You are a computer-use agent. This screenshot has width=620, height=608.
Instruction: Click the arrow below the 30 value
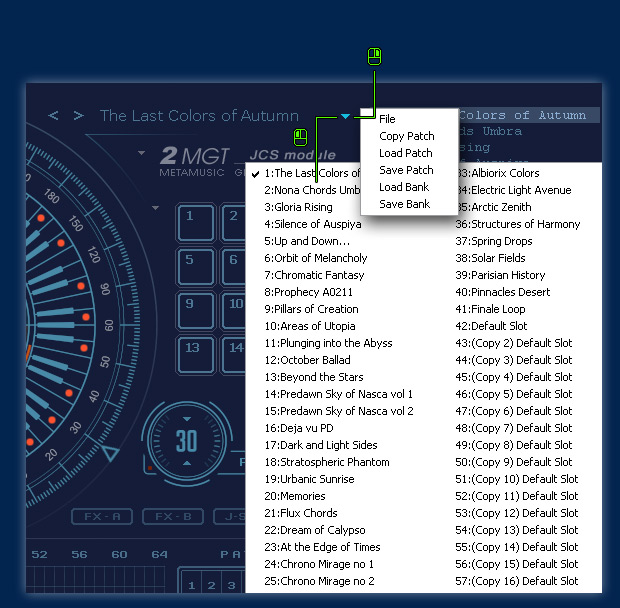coord(186,464)
